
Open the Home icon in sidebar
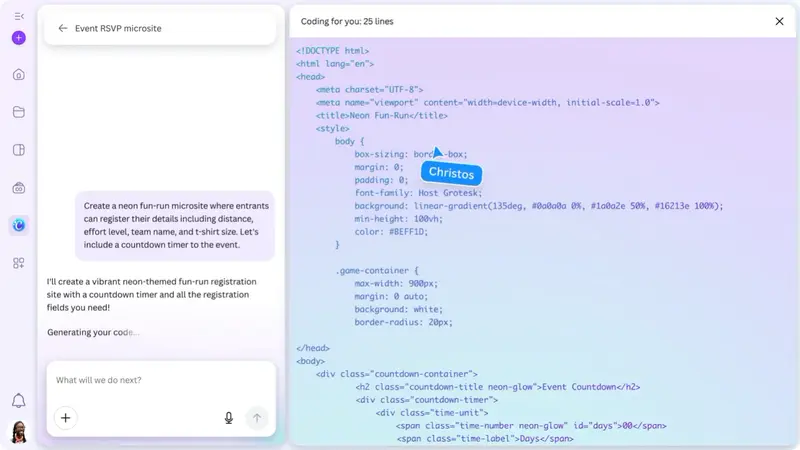coord(19,75)
